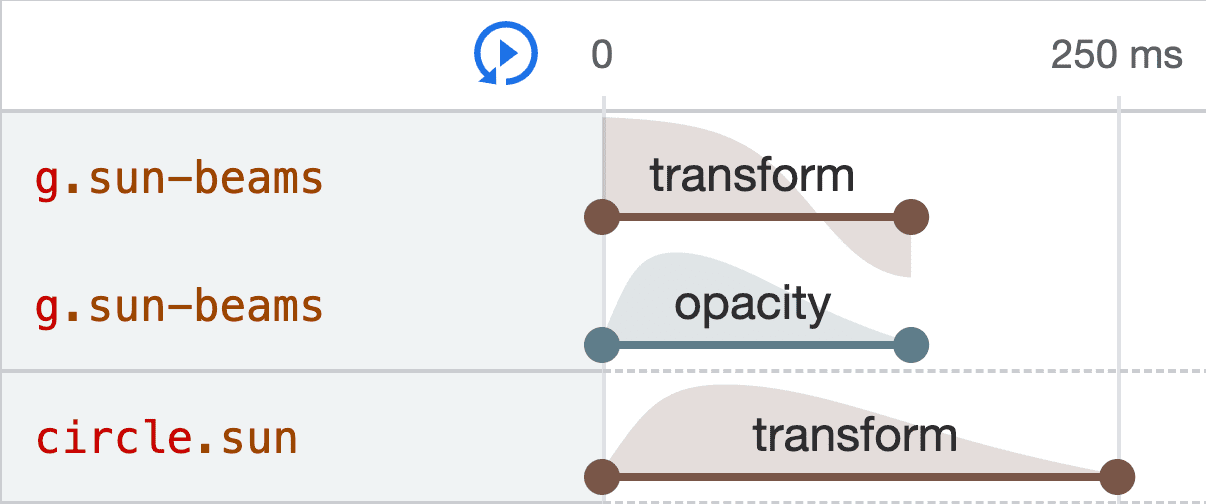Click the transform label on sun-beams animation

point(752,176)
